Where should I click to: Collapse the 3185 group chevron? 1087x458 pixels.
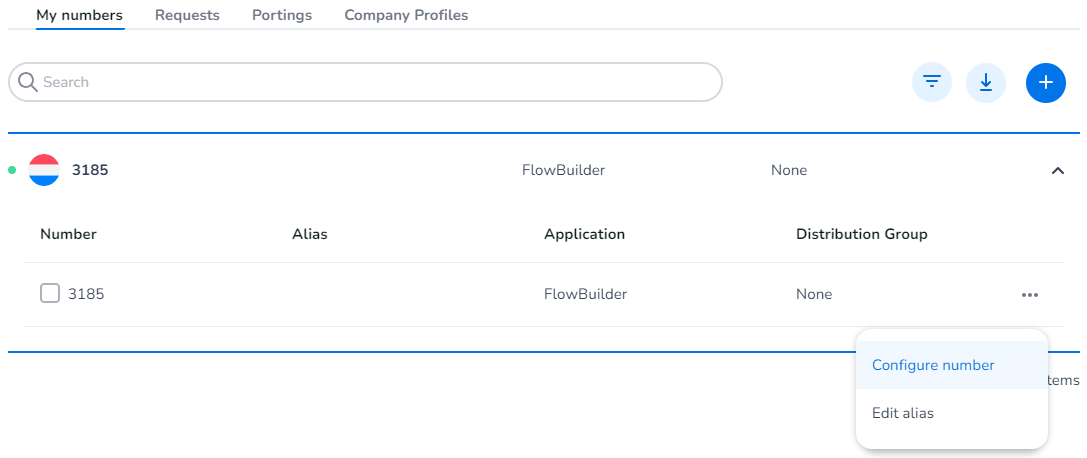pyautogui.click(x=1058, y=171)
